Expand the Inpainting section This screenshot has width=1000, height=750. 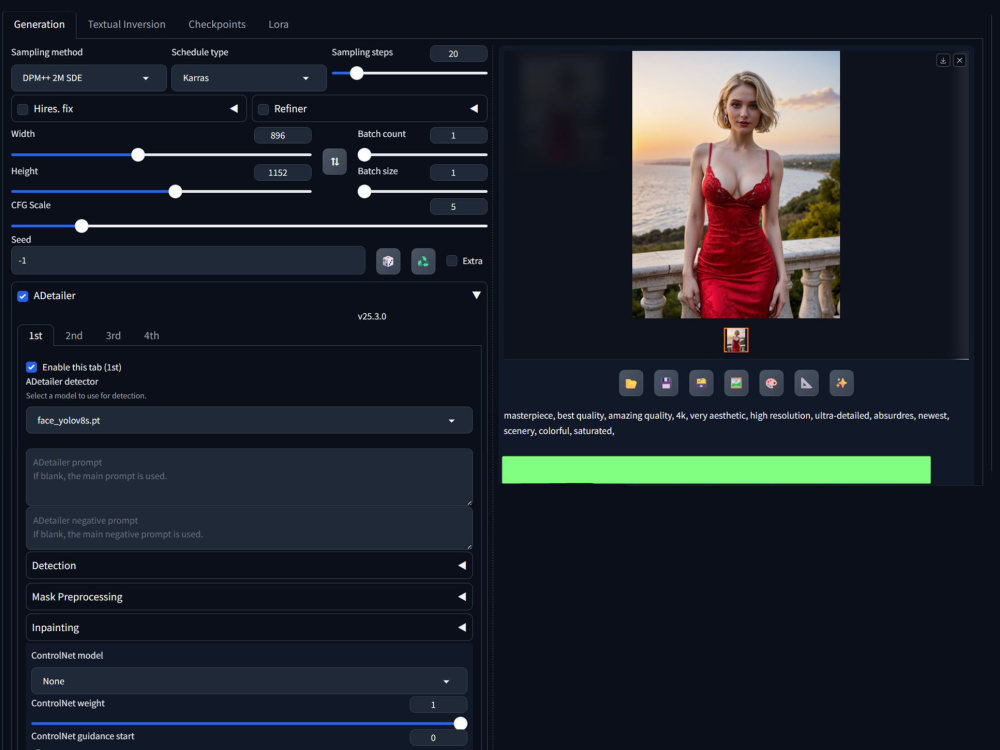(249, 628)
